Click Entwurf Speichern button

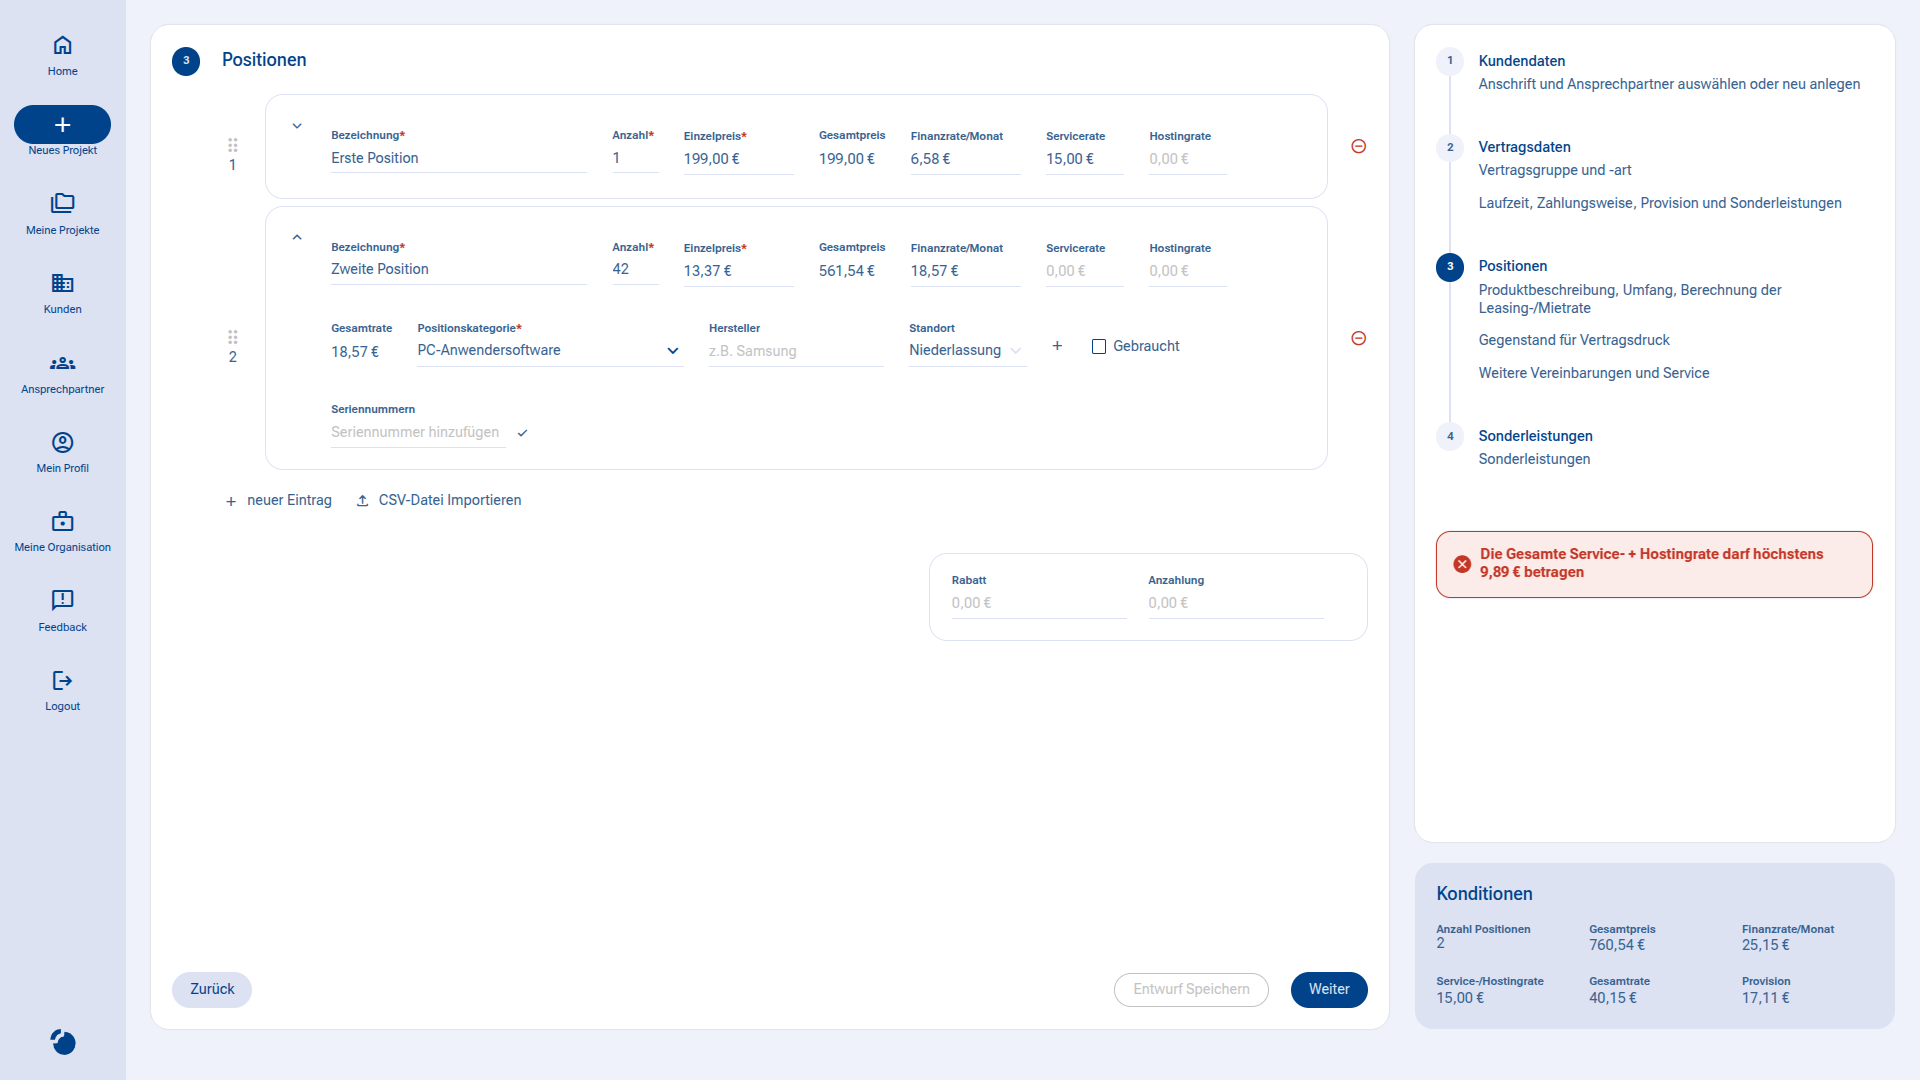pyautogui.click(x=1191, y=989)
